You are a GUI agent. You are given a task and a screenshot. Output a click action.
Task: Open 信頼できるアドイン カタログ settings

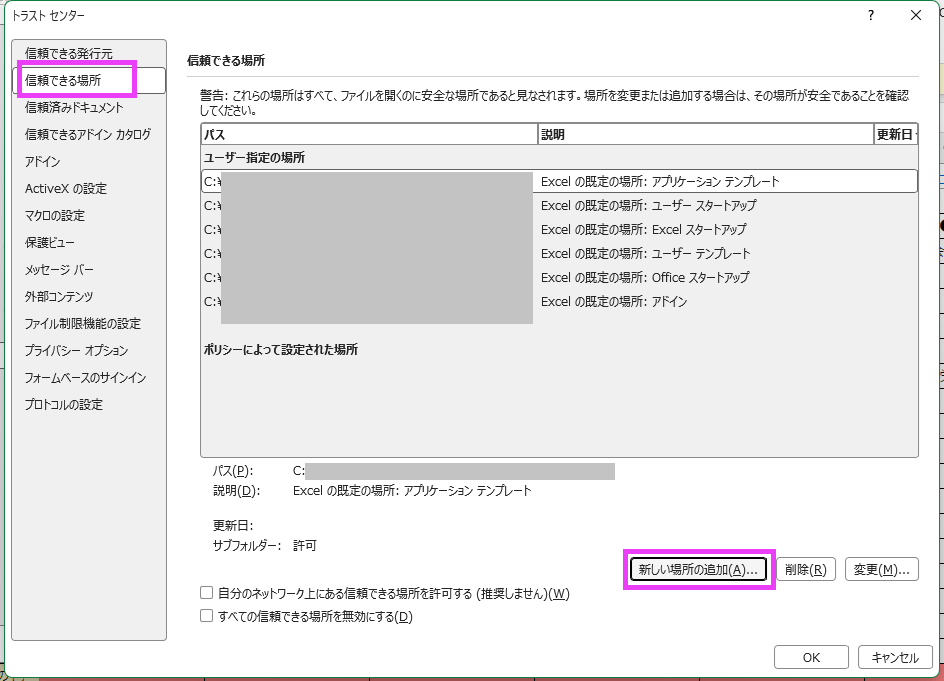coord(88,134)
